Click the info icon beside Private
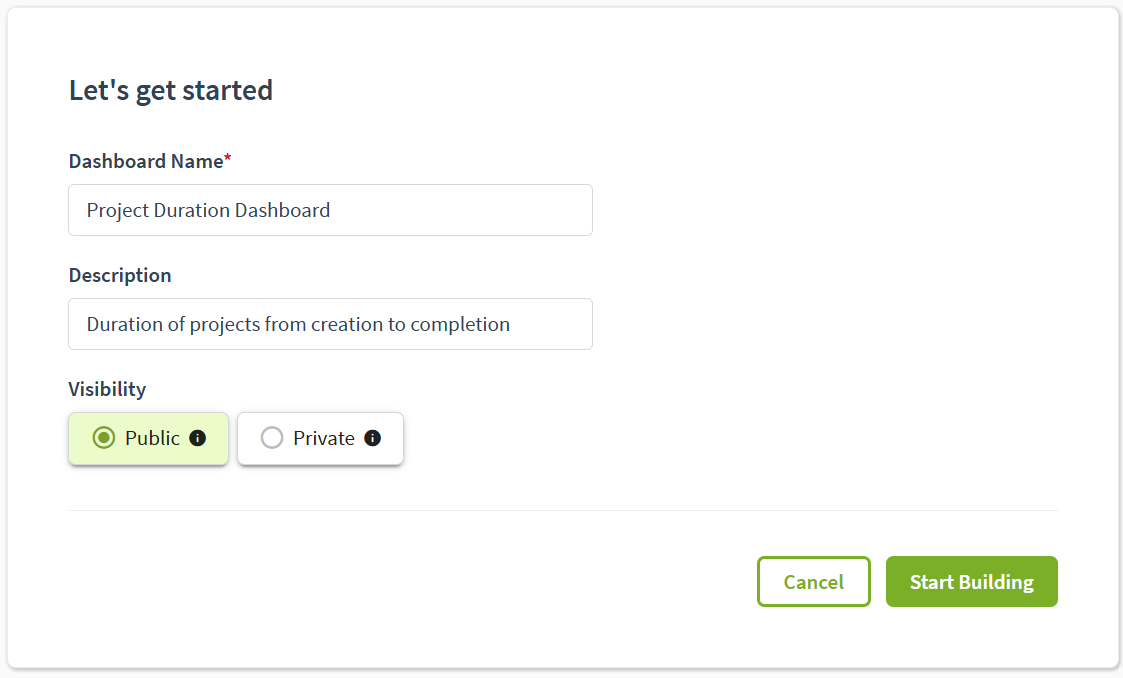The height and width of the screenshot is (678, 1123). [x=373, y=438]
